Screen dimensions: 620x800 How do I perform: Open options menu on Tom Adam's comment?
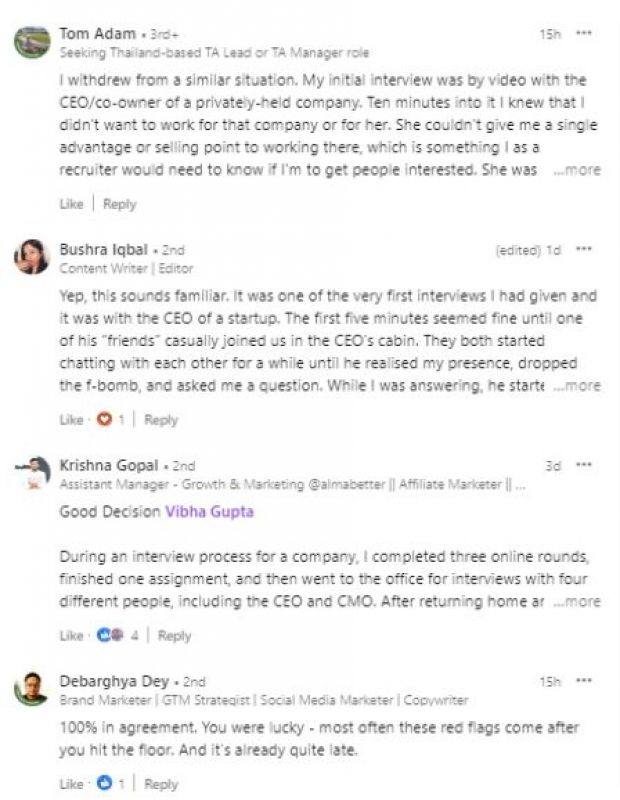click(x=584, y=34)
